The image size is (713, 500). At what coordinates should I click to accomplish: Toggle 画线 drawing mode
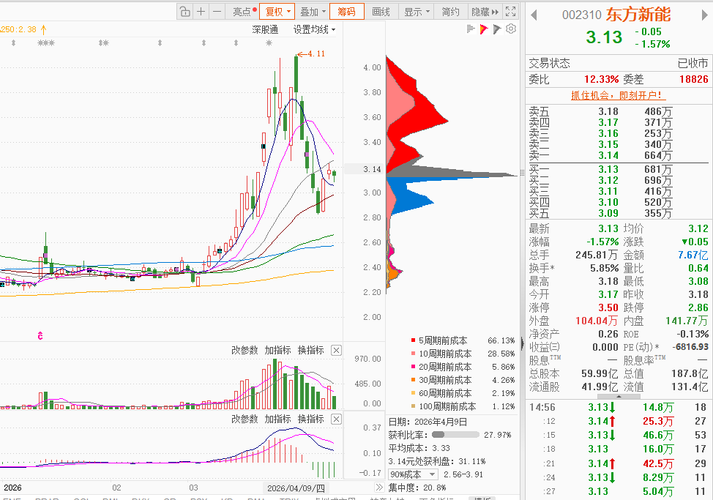coord(381,12)
